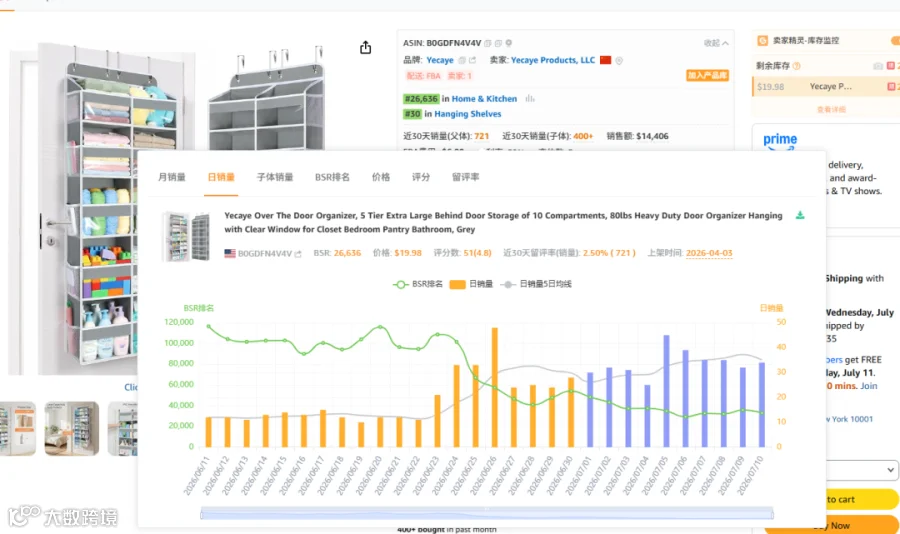
Task: Open bar-chart icon next to Home & Kitchen
Action: [x=530, y=99]
